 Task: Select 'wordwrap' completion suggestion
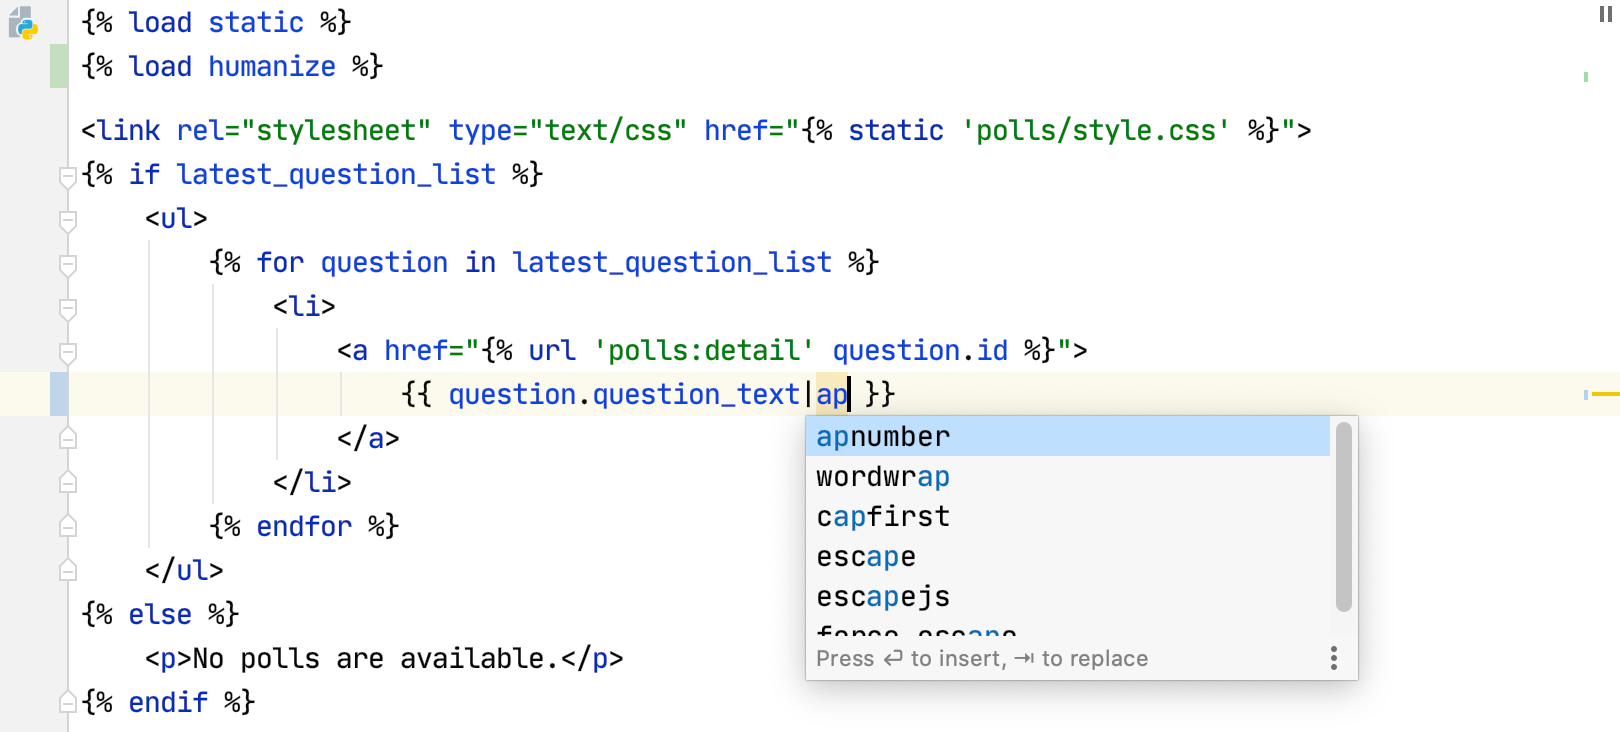point(1068,477)
